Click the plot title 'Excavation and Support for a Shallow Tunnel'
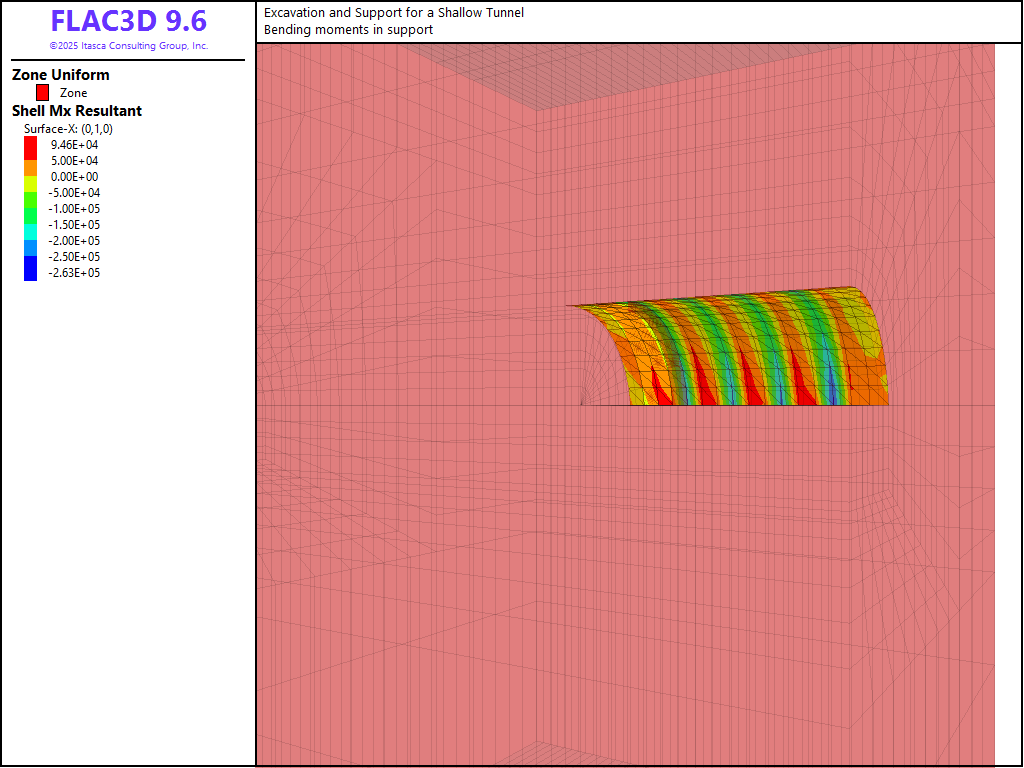The height and width of the screenshot is (768, 1024). point(393,13)
